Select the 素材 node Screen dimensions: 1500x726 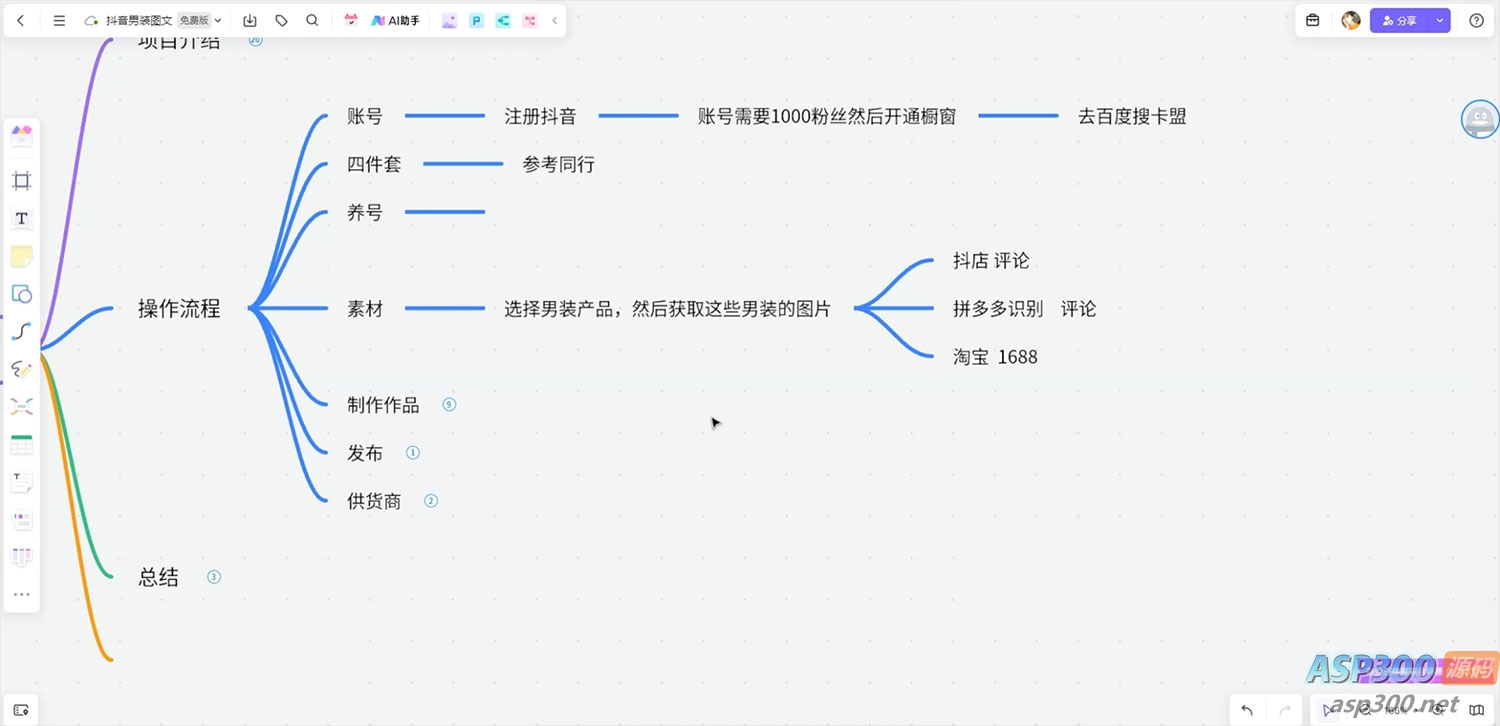(365, 309)
